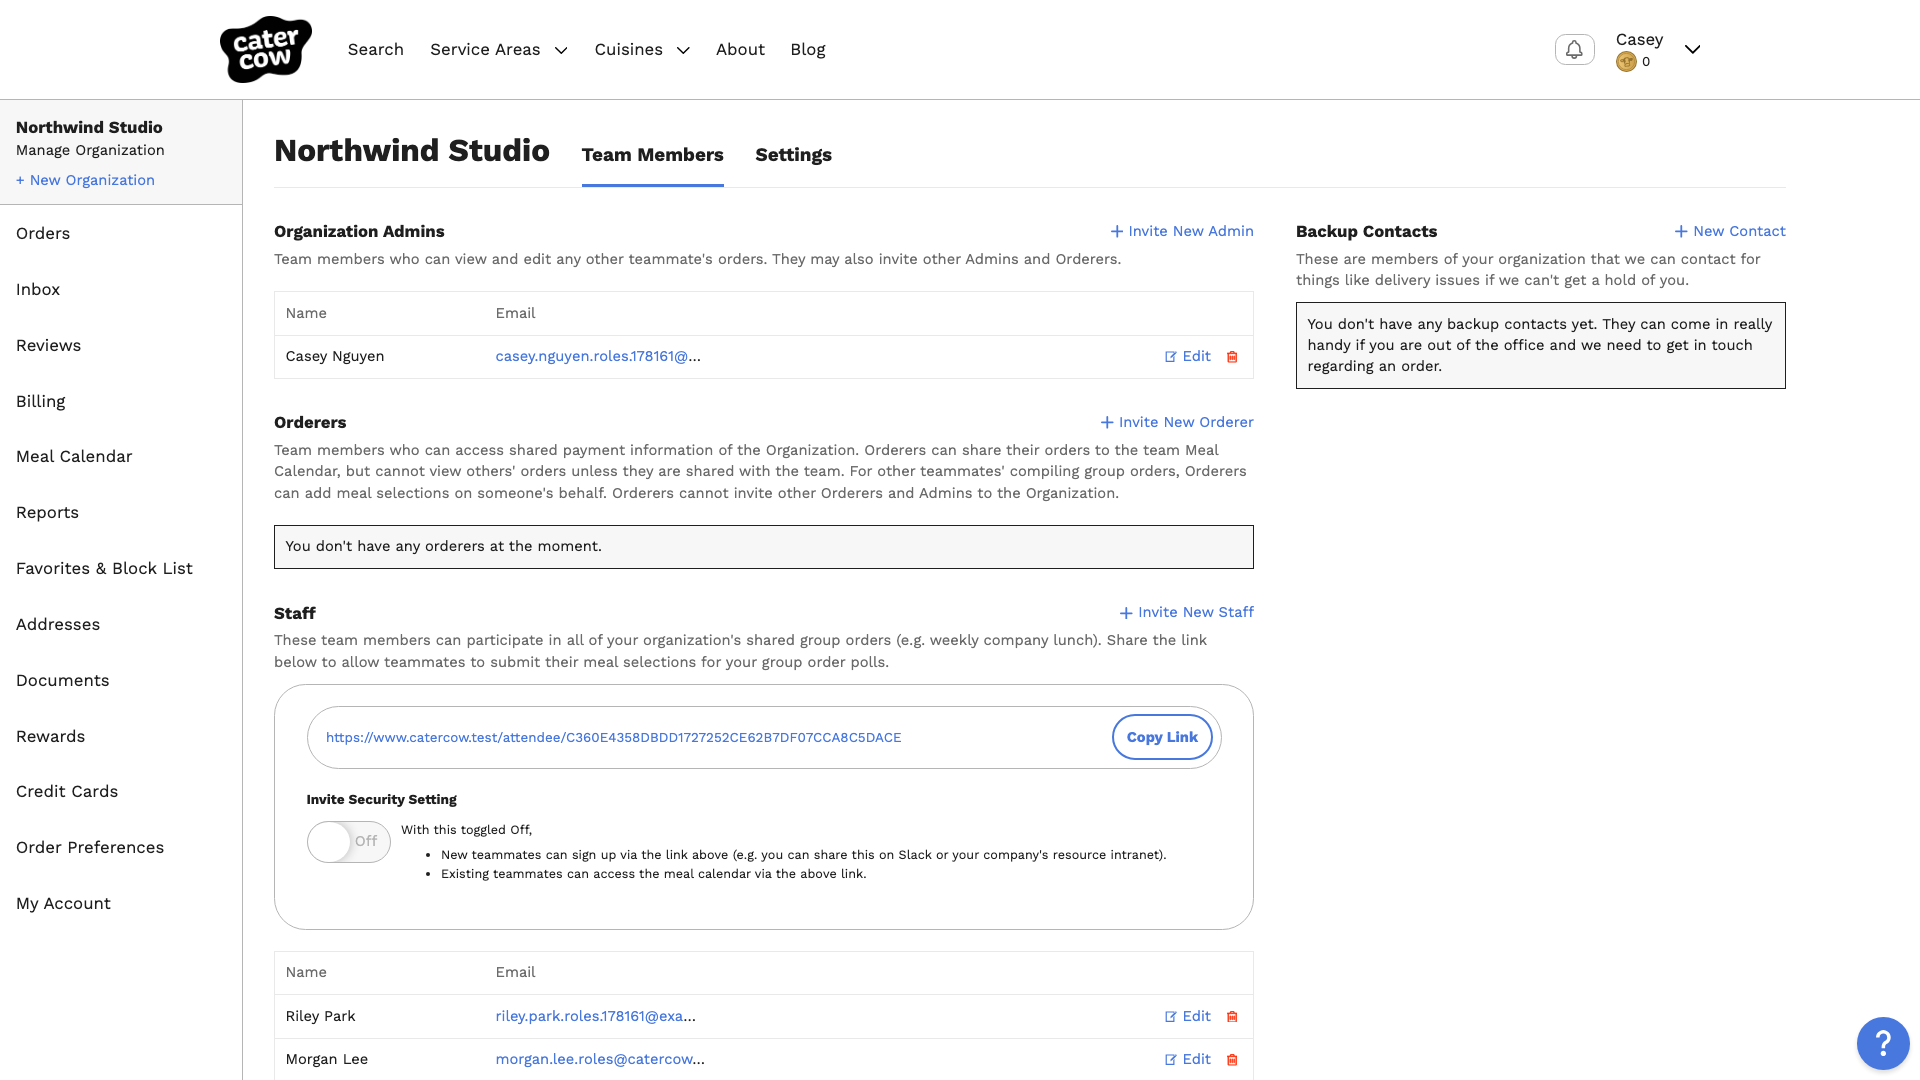Open Search in the top navigation
Image resolution: width=1920 pixels, height=1080 pixels.
(375, 50)
